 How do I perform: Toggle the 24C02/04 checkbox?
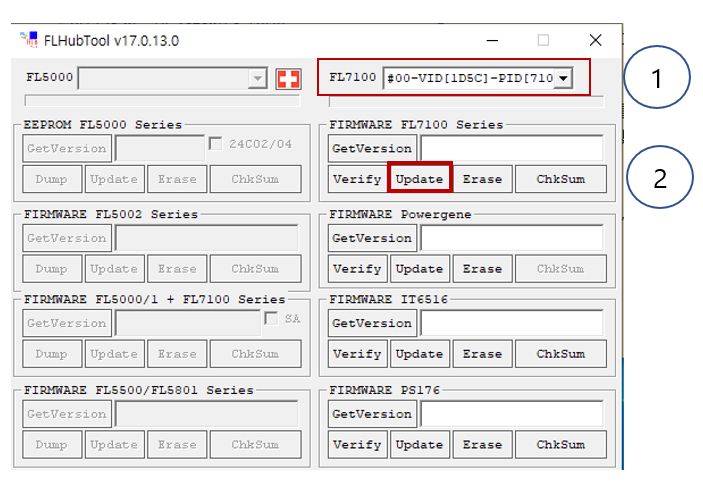(x=216, y=144)
